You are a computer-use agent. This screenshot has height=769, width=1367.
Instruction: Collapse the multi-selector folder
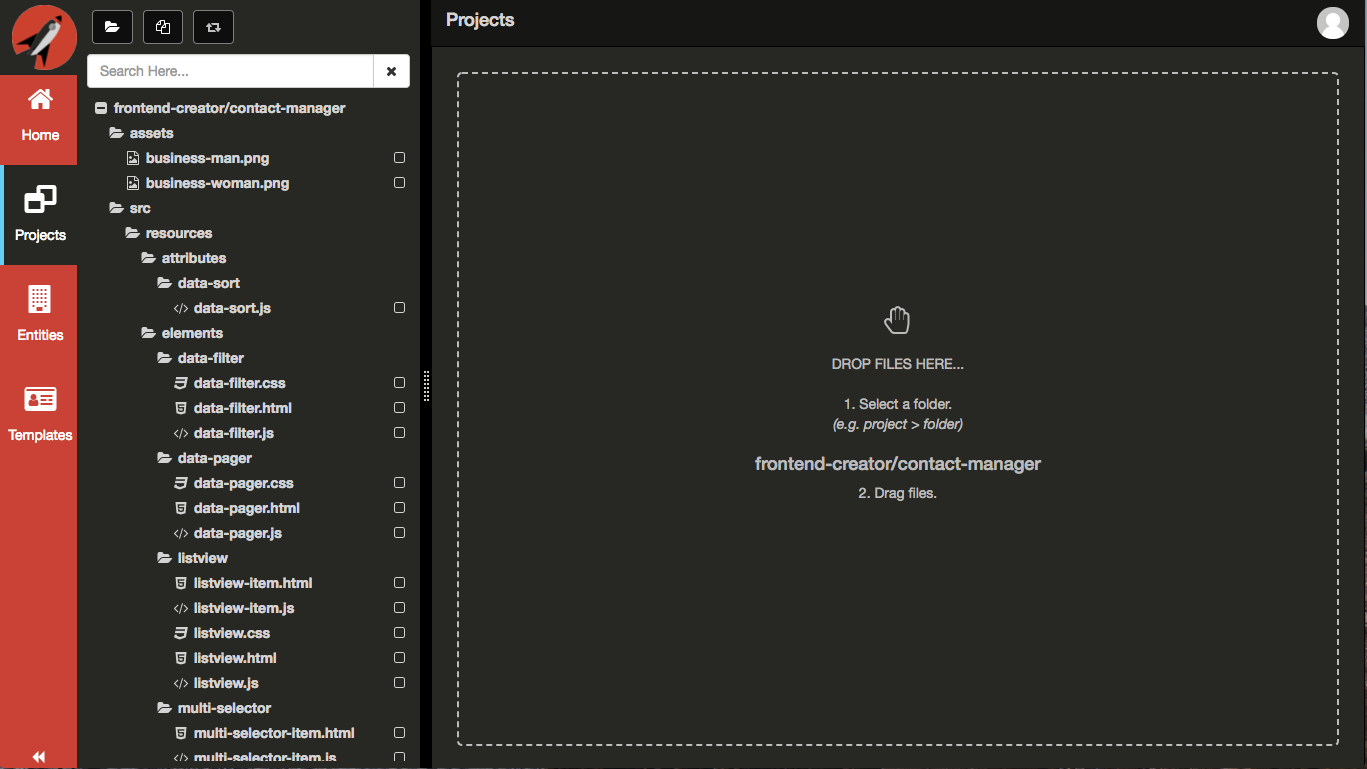(164, 708)
